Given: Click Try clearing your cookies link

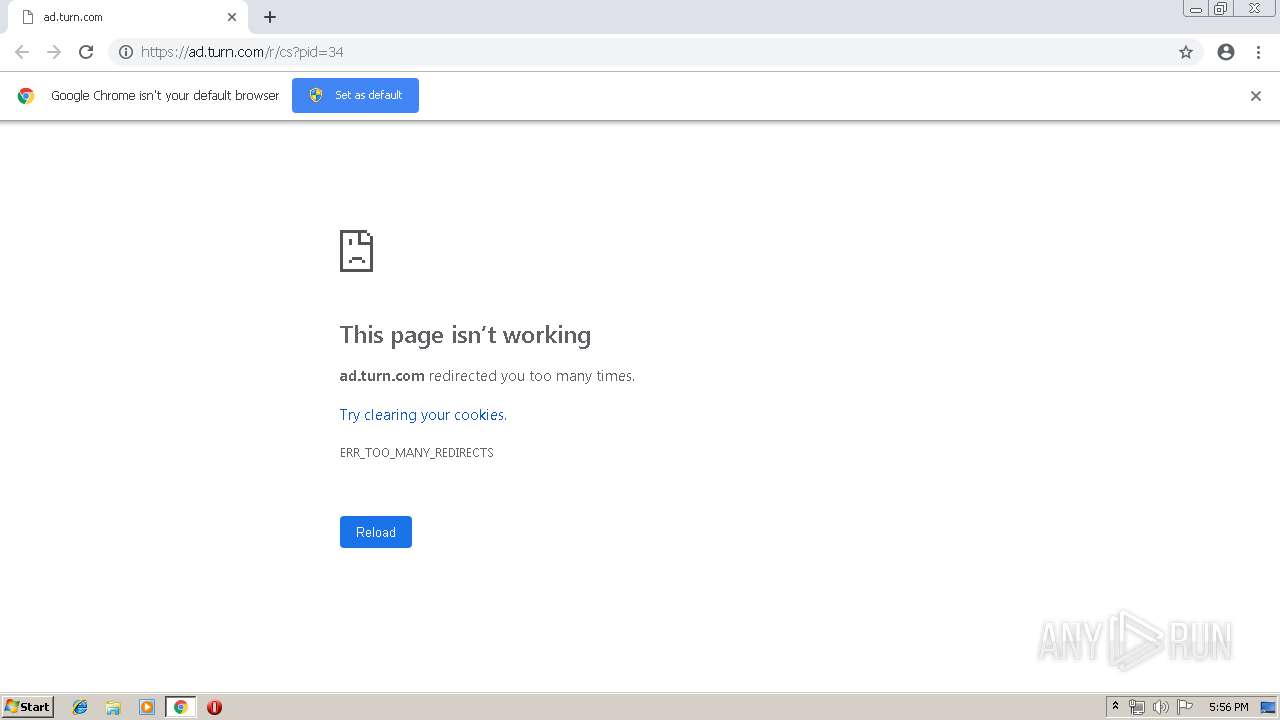Looking at the screenshot, I should tap(423, 415).
